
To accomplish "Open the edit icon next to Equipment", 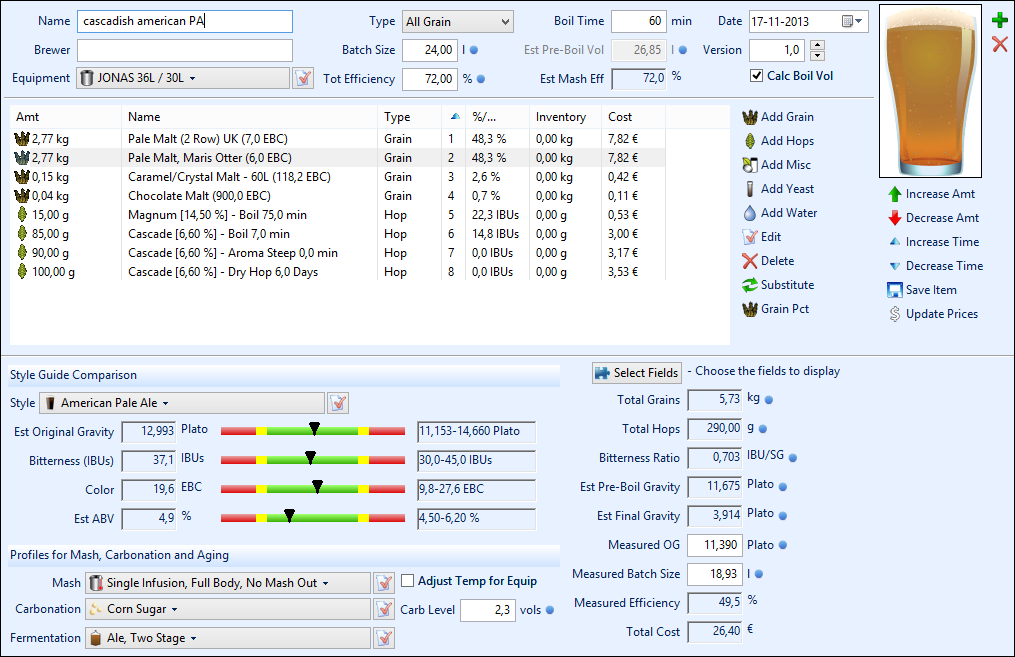I will (303, 78).
